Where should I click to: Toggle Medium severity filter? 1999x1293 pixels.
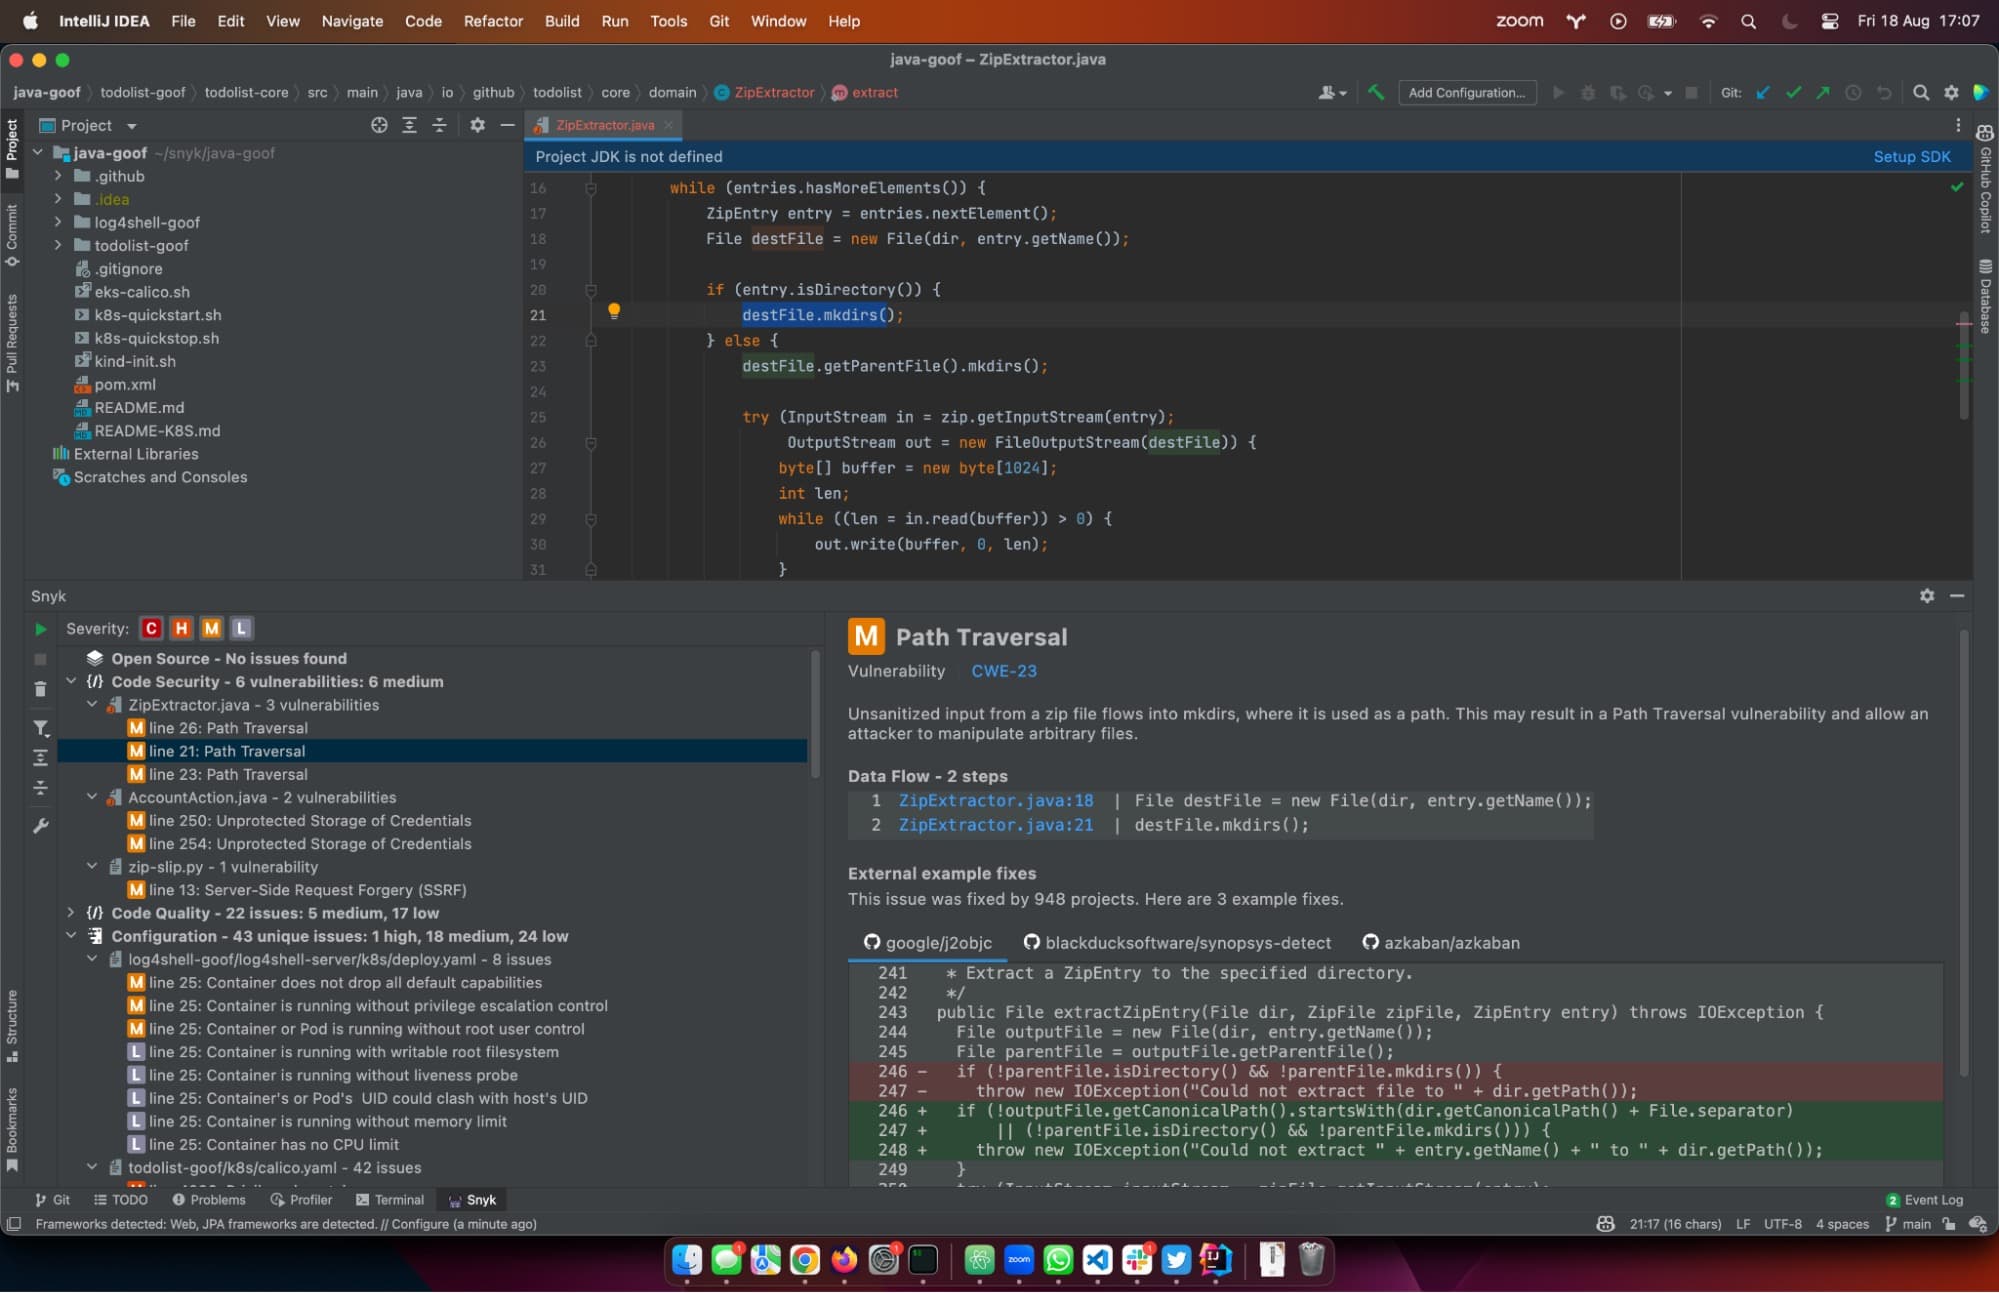[211, 629]
